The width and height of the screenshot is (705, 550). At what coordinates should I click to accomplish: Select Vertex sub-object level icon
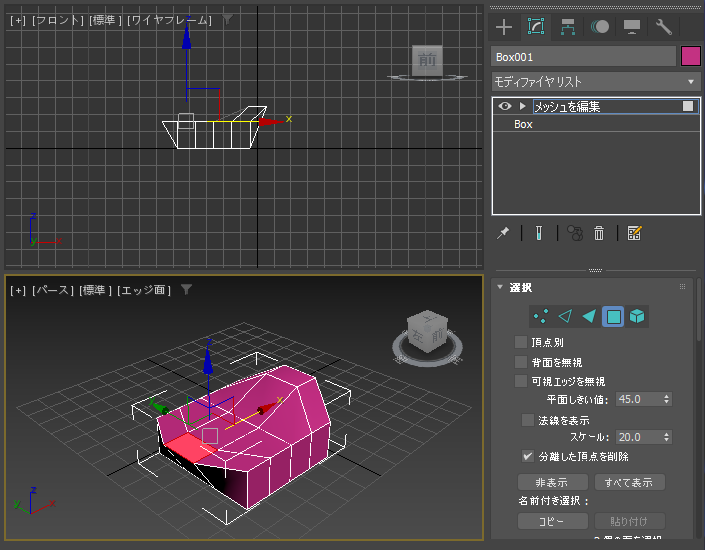point(541,316)
